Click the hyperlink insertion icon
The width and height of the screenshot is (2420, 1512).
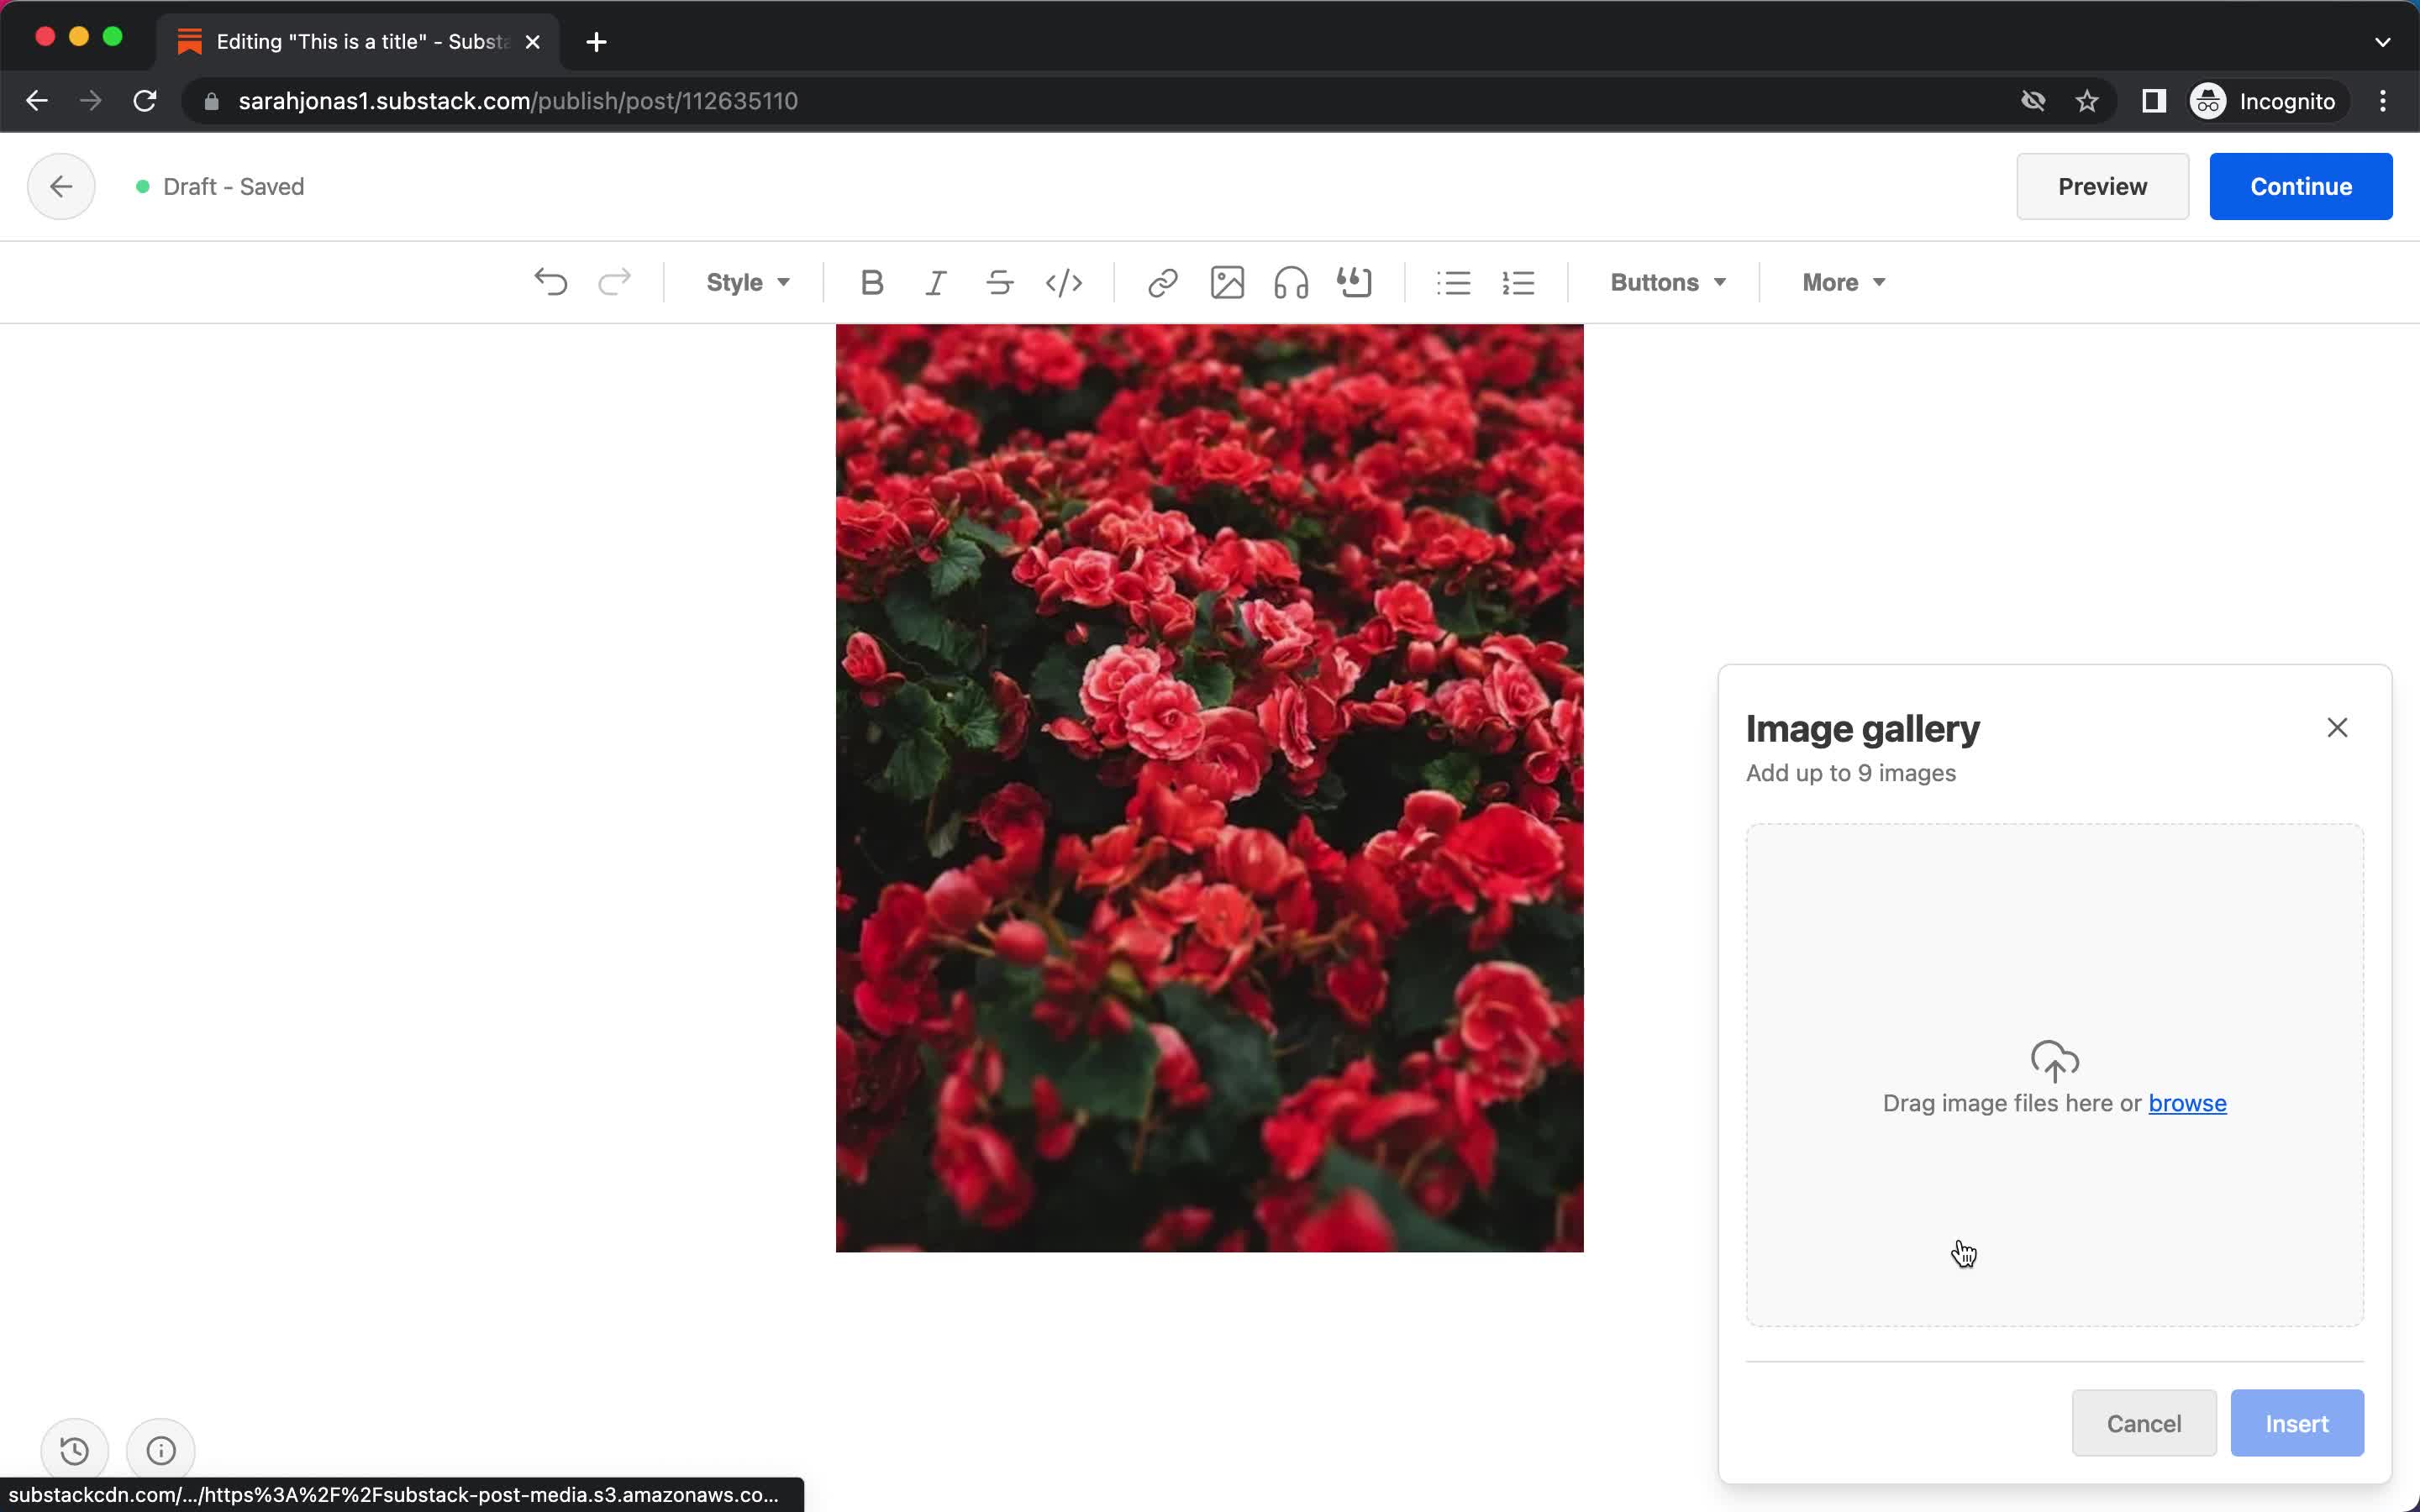click(1162, 282)
